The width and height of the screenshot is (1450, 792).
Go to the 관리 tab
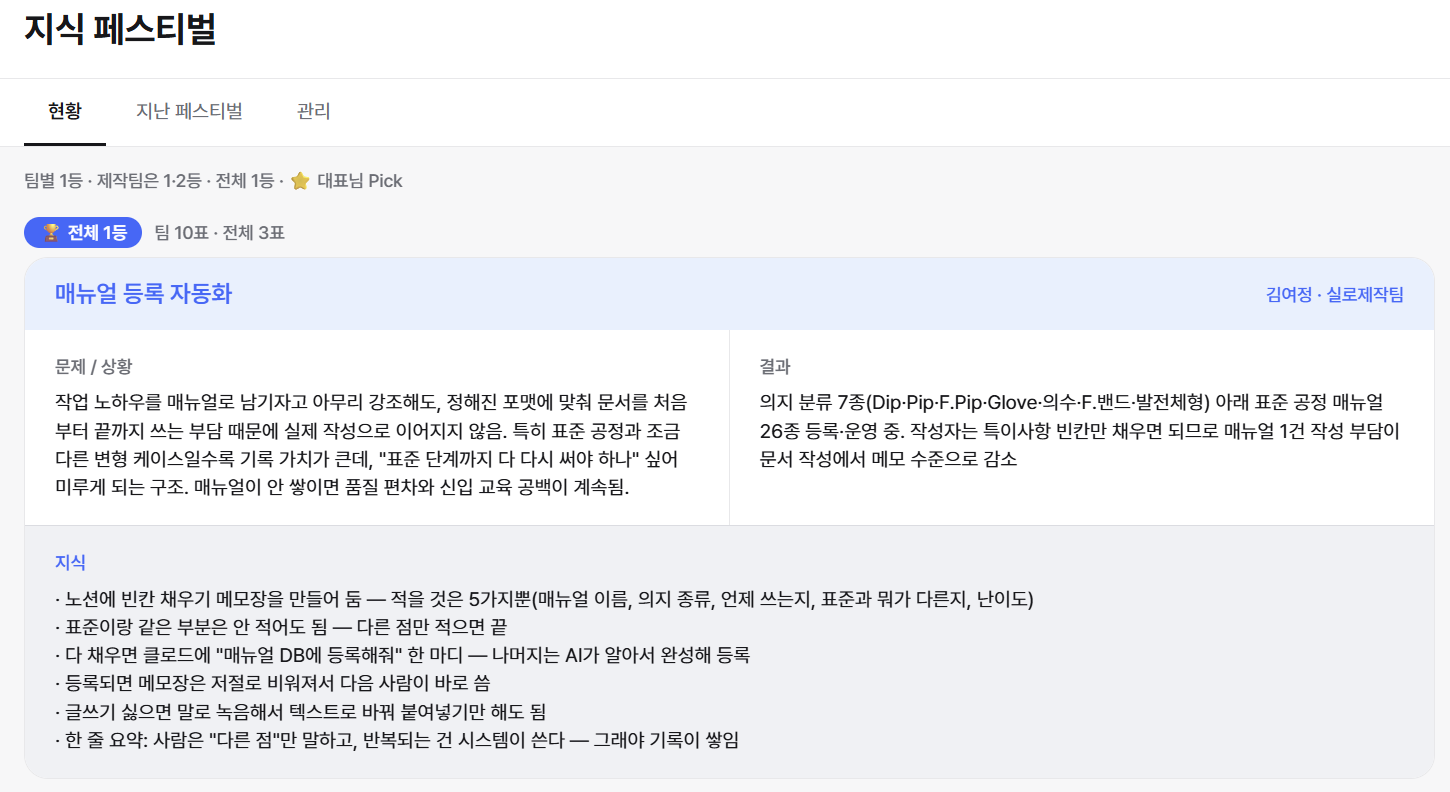(314, 111)
